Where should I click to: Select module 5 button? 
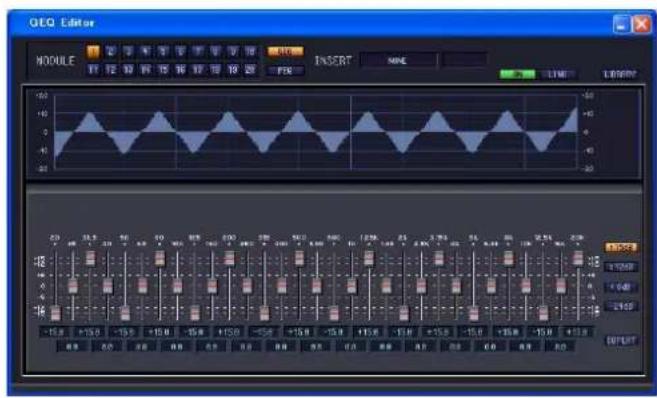pyautogui.click(x=163, y=52)
